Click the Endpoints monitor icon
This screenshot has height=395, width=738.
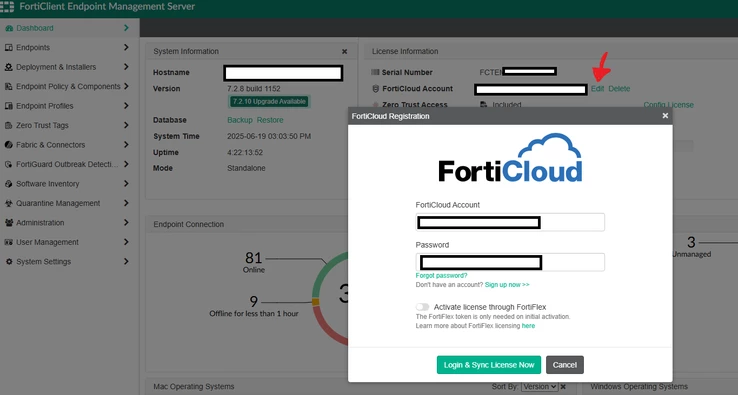point(8,48)
